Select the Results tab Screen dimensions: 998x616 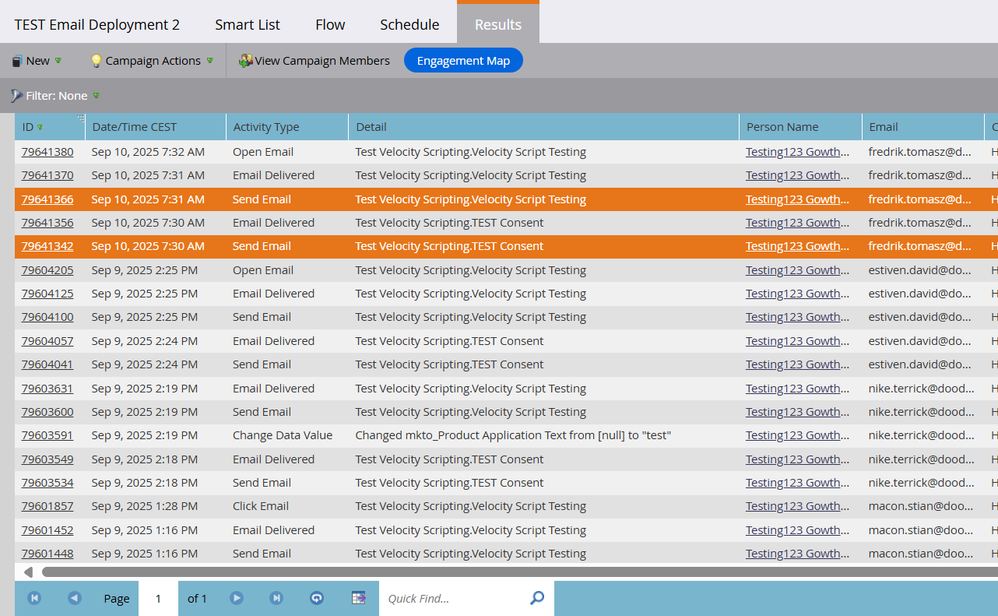coord(498,25)
